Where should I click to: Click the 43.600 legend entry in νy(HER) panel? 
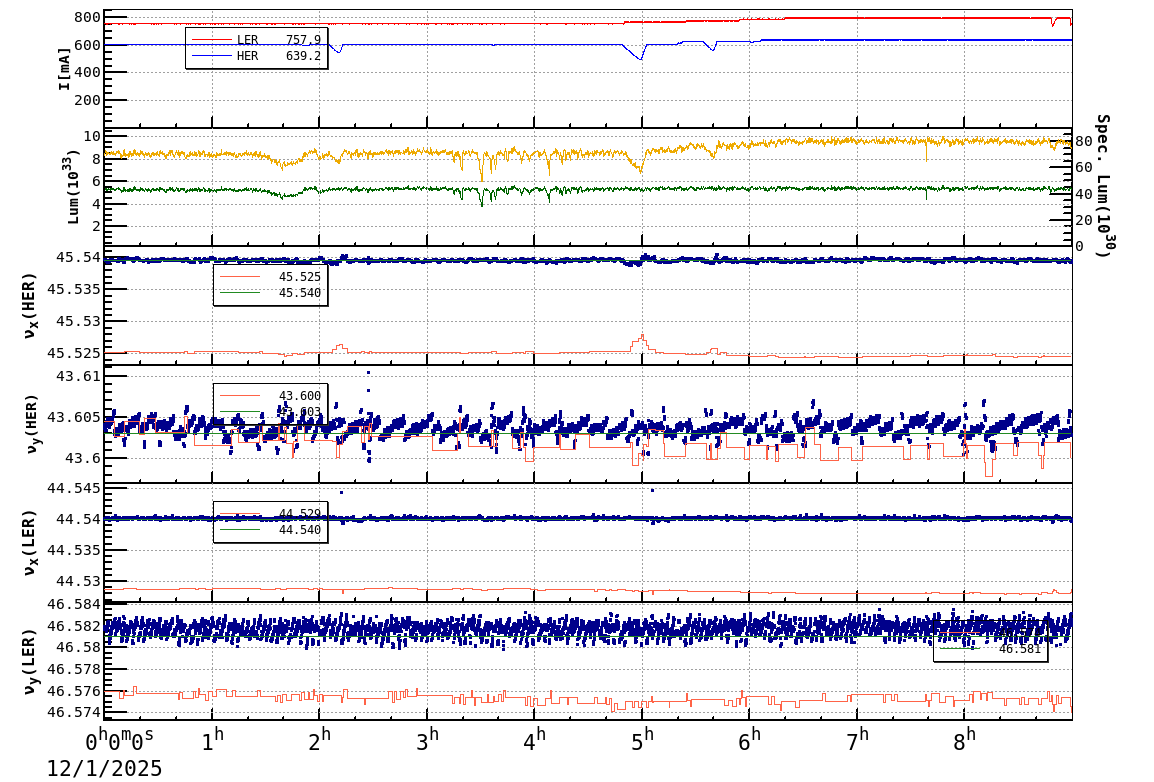pyautogui.click(x=270, y=396)
